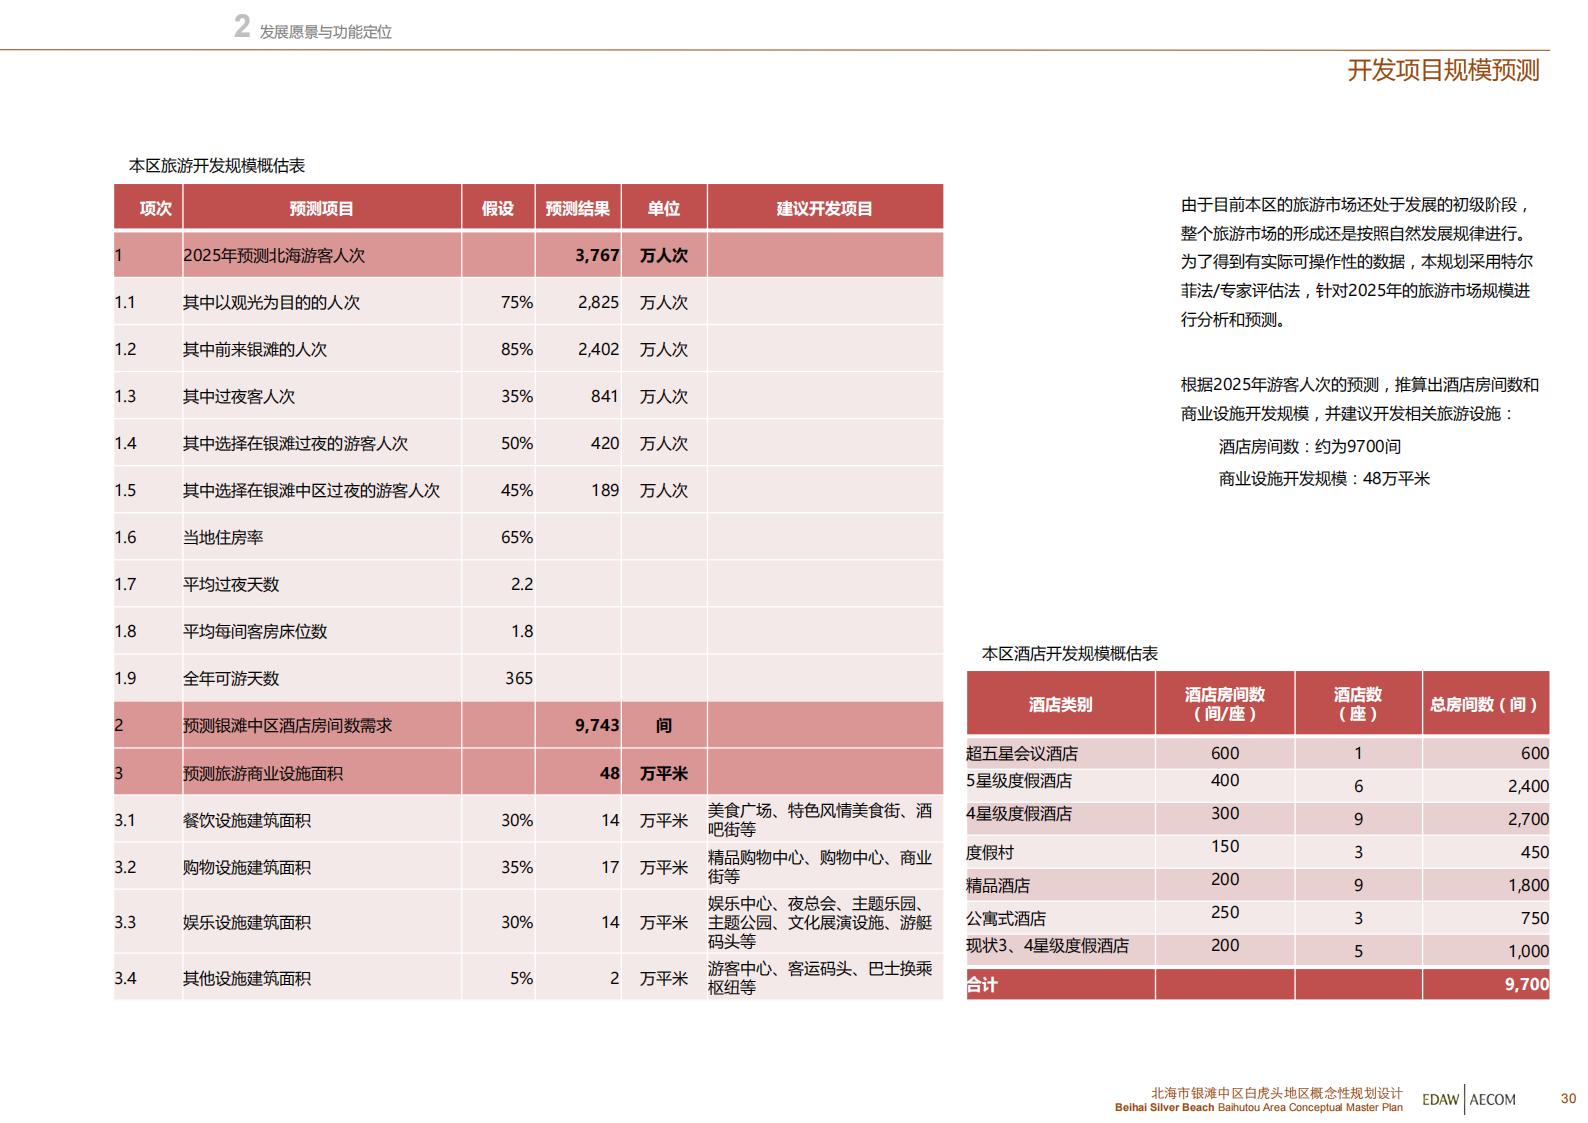Click the page title 开发项目规模预测
The image size is (1588, 1123).
[x=1443, y=71]
